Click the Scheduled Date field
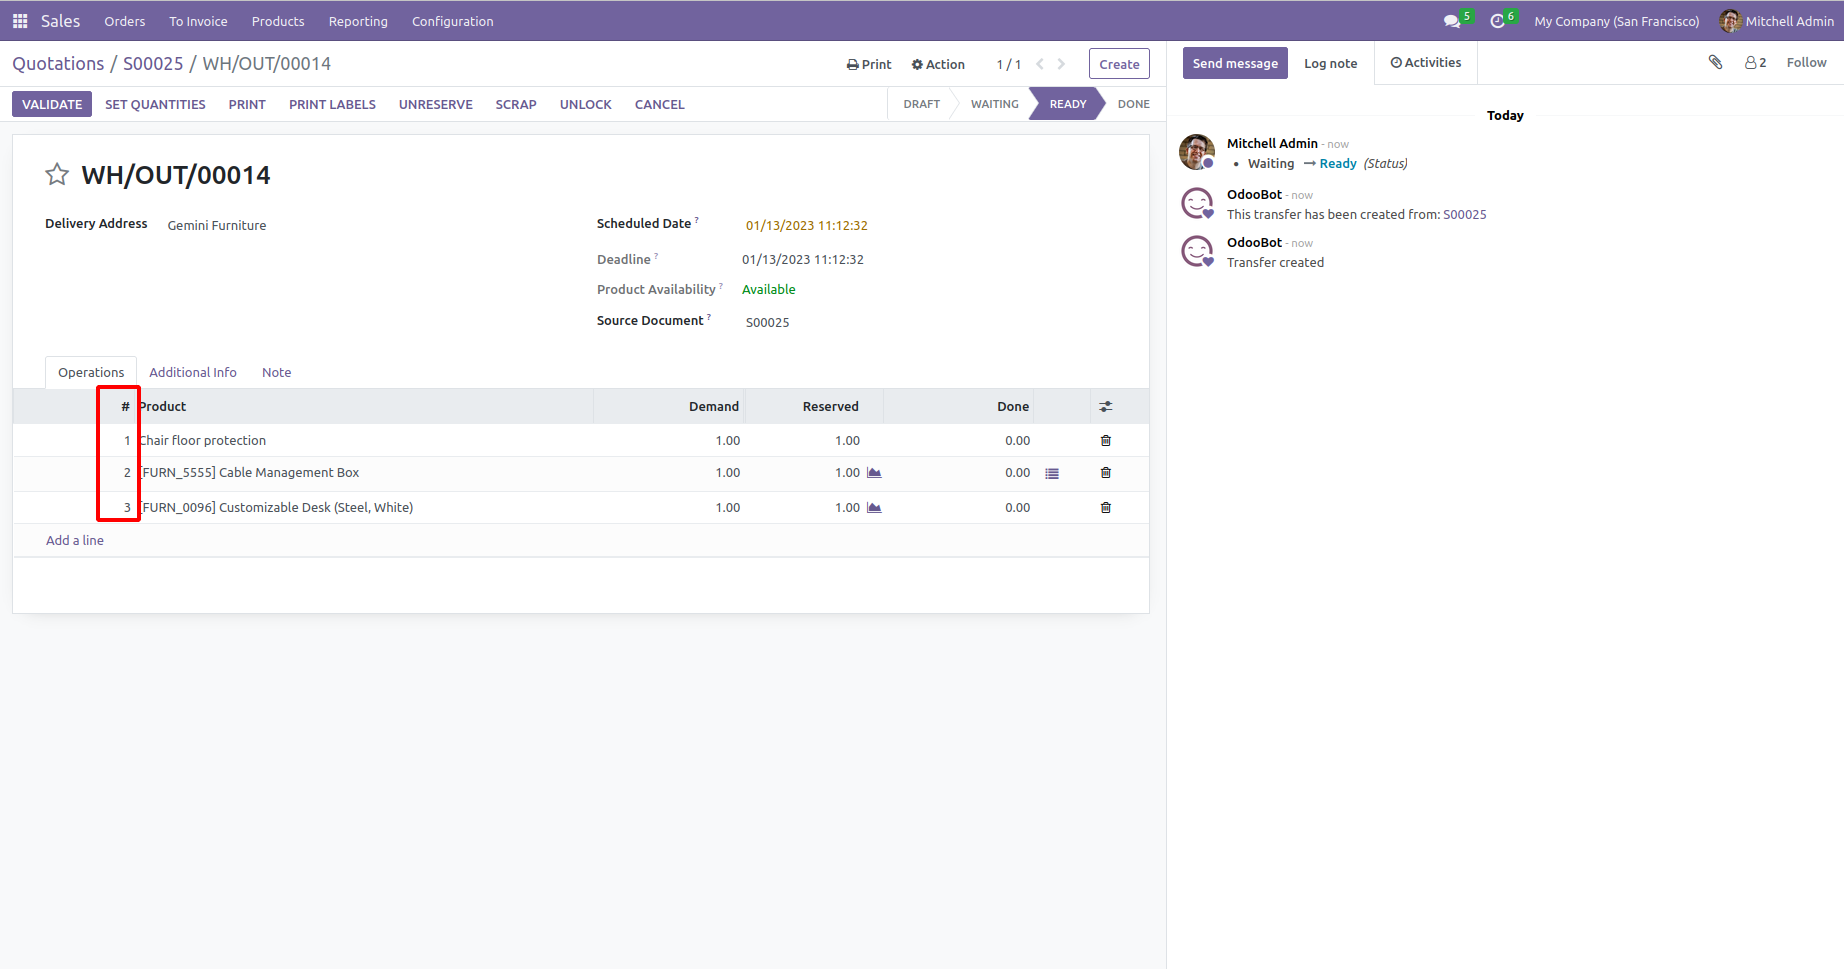Image resolution: width=1844 pixels, height=969 pixels. point(806,225)
